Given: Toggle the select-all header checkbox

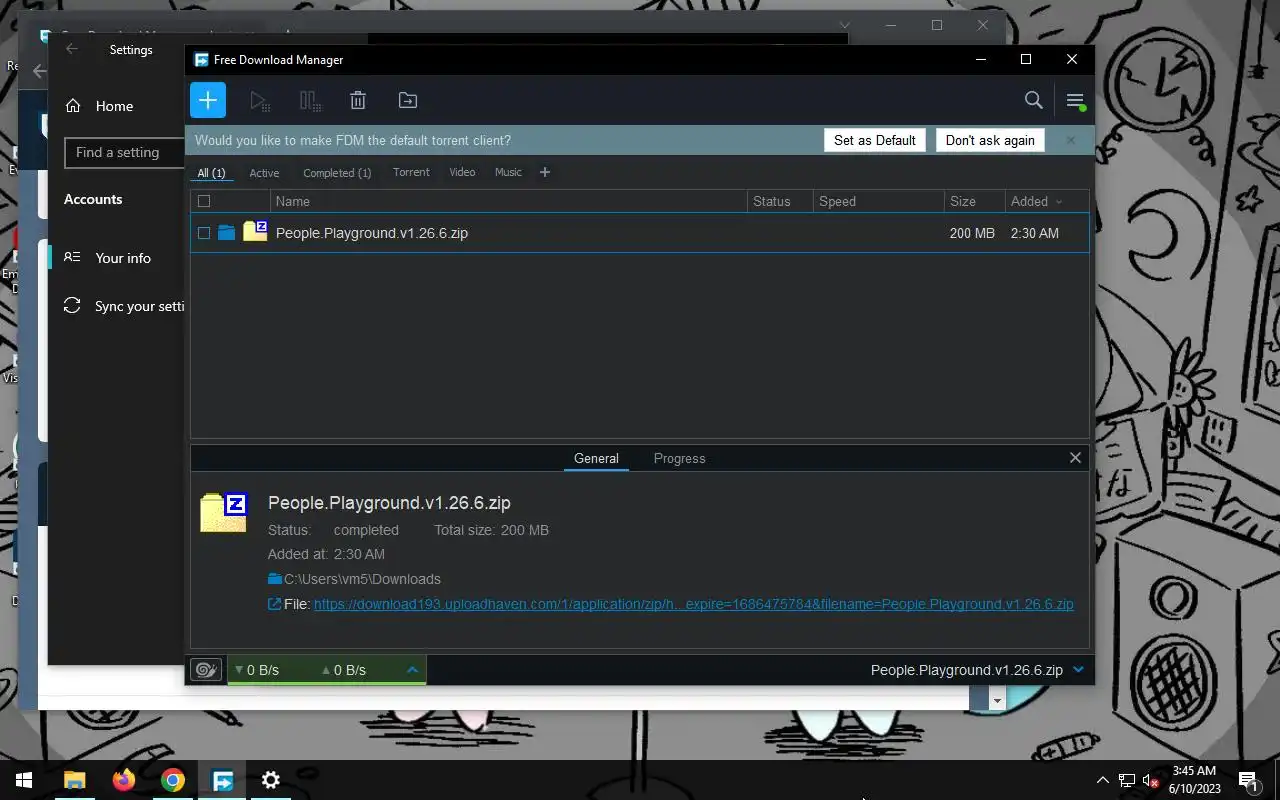Looking at the screenshot, I should click(204, 201).
